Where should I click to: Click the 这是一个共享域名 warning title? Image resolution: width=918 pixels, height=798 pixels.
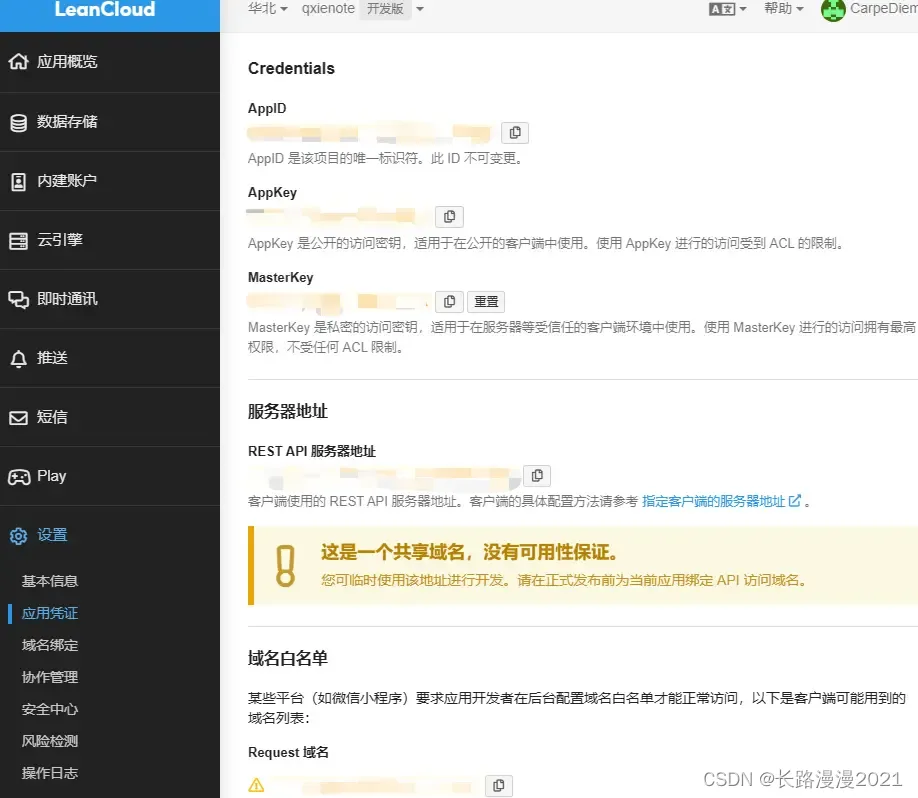[x=470, y=552]
